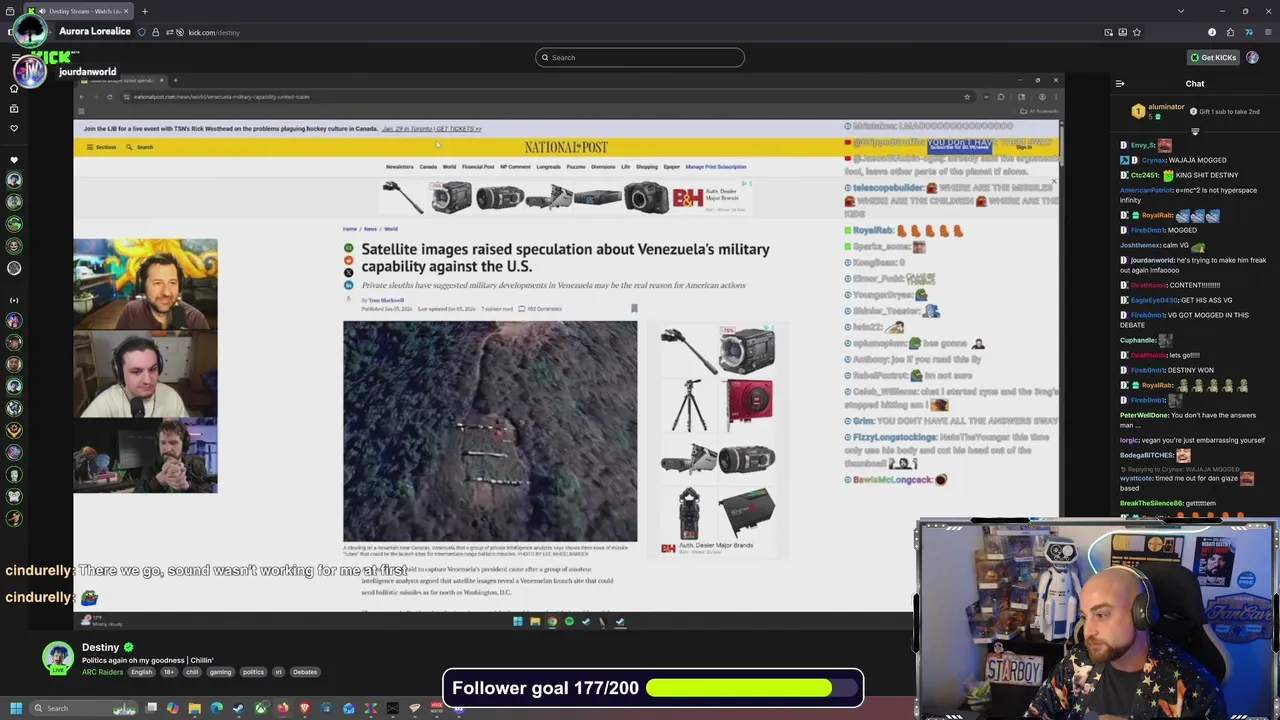
Task: Expand chat leaderboard with down arrow
Action: tap(1195, 131)
